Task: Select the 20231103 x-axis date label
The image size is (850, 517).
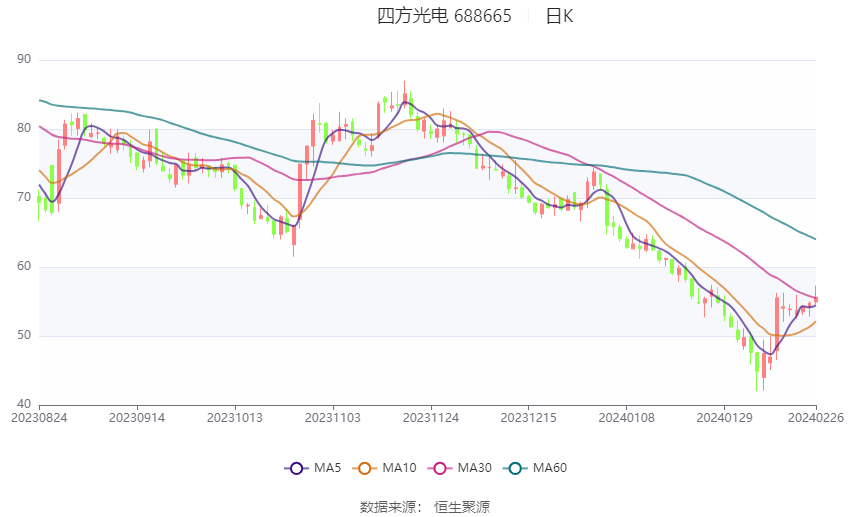Action: tap(333, 418)
